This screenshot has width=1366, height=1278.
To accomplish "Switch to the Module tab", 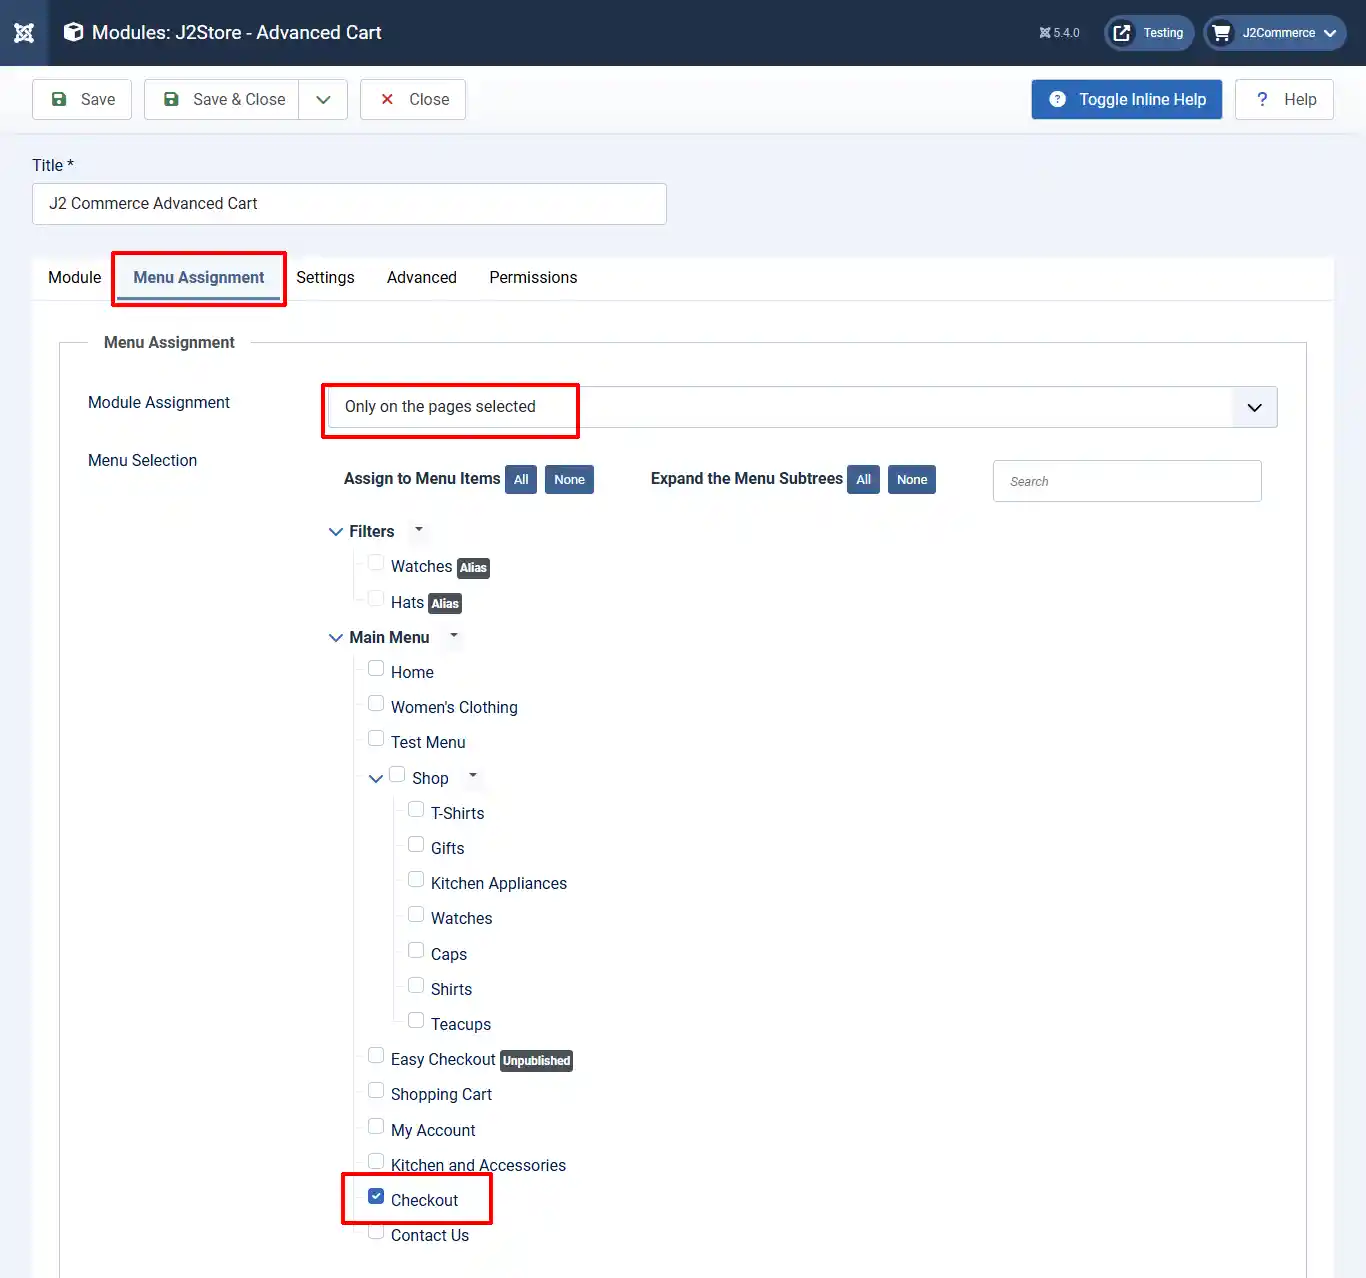I will (75, 278).
